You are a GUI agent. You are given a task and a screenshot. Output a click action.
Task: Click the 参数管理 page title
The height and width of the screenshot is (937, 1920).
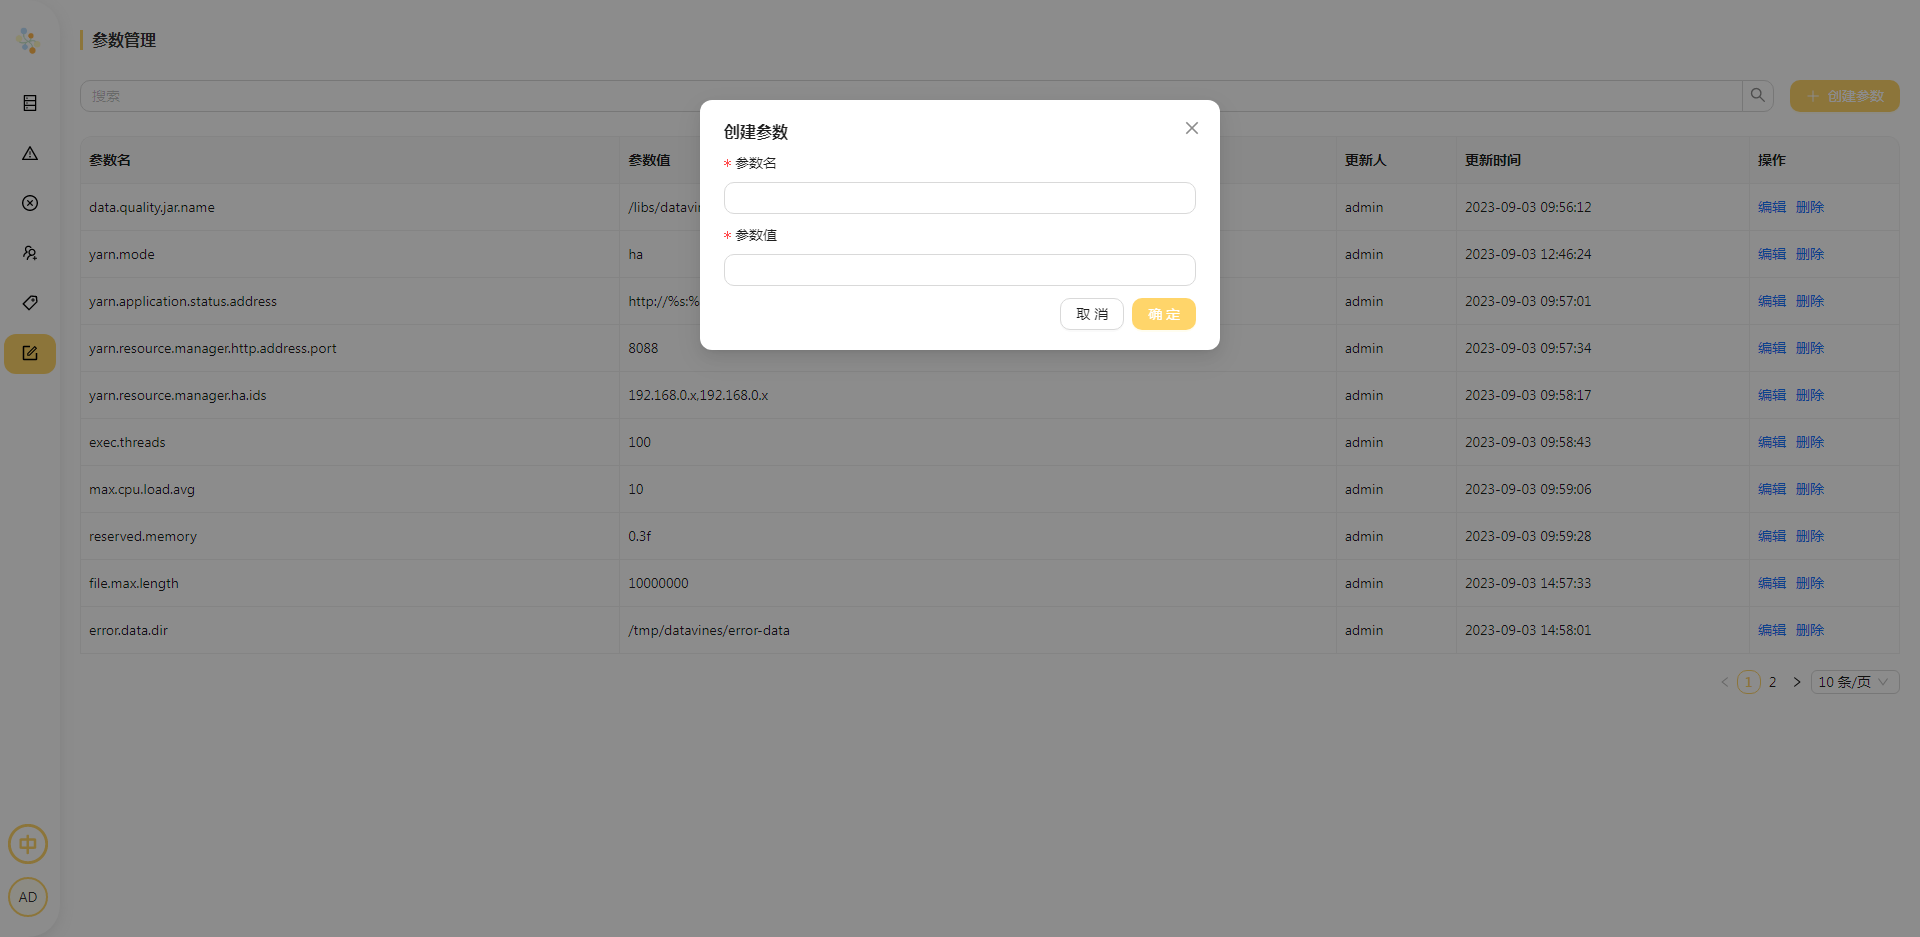coord(124,40)
